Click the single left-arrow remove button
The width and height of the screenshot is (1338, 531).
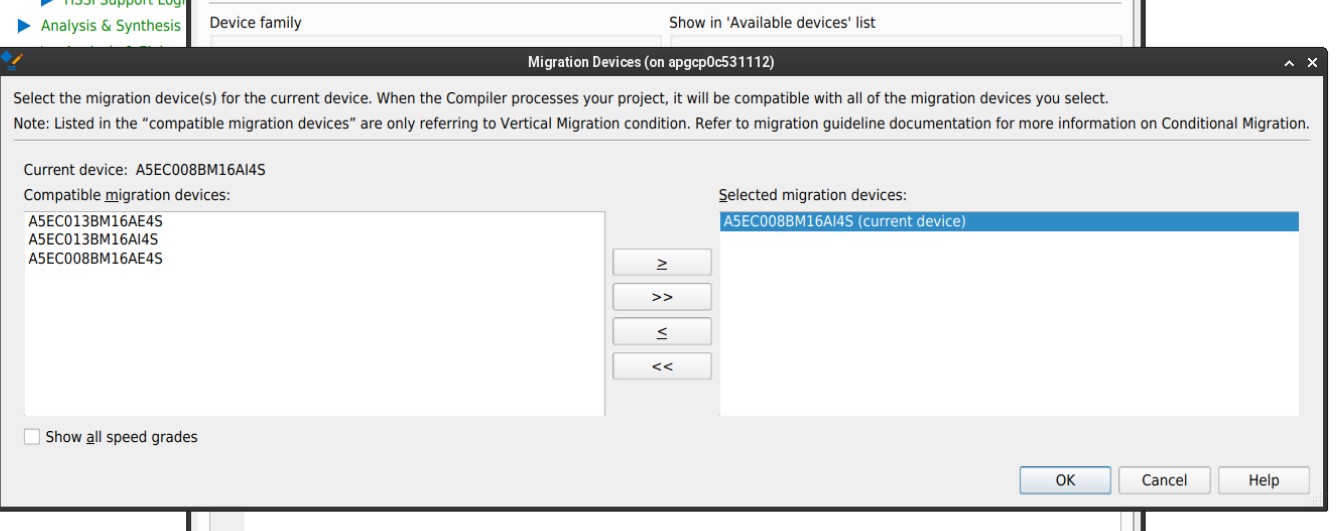661,332
